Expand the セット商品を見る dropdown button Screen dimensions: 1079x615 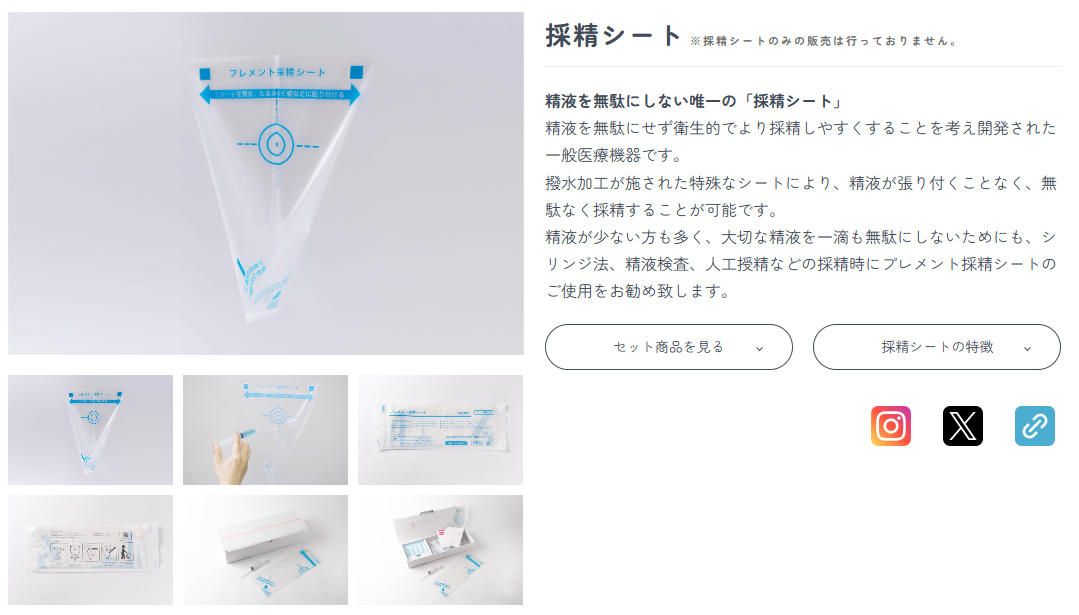tap(669, 347)
